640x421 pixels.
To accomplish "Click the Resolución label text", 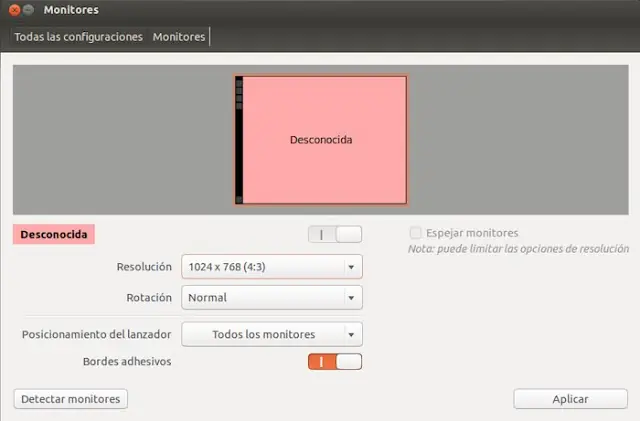I will [x=144, y=267].
